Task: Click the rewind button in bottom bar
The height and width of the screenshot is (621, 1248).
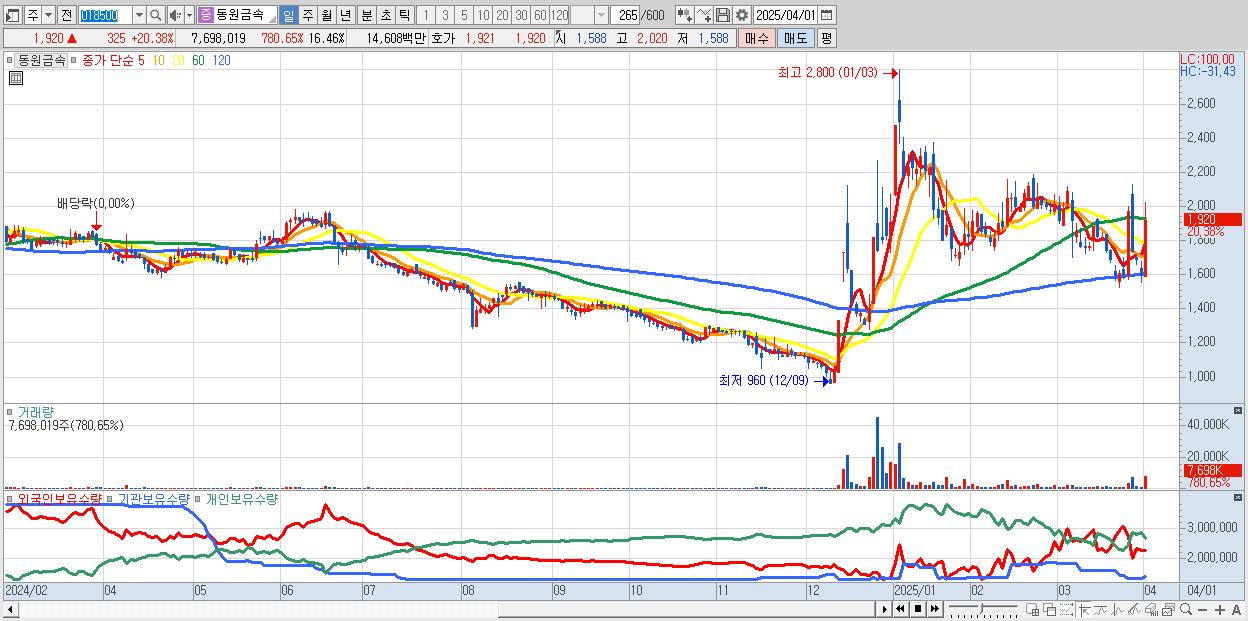Action: point(900,609)
